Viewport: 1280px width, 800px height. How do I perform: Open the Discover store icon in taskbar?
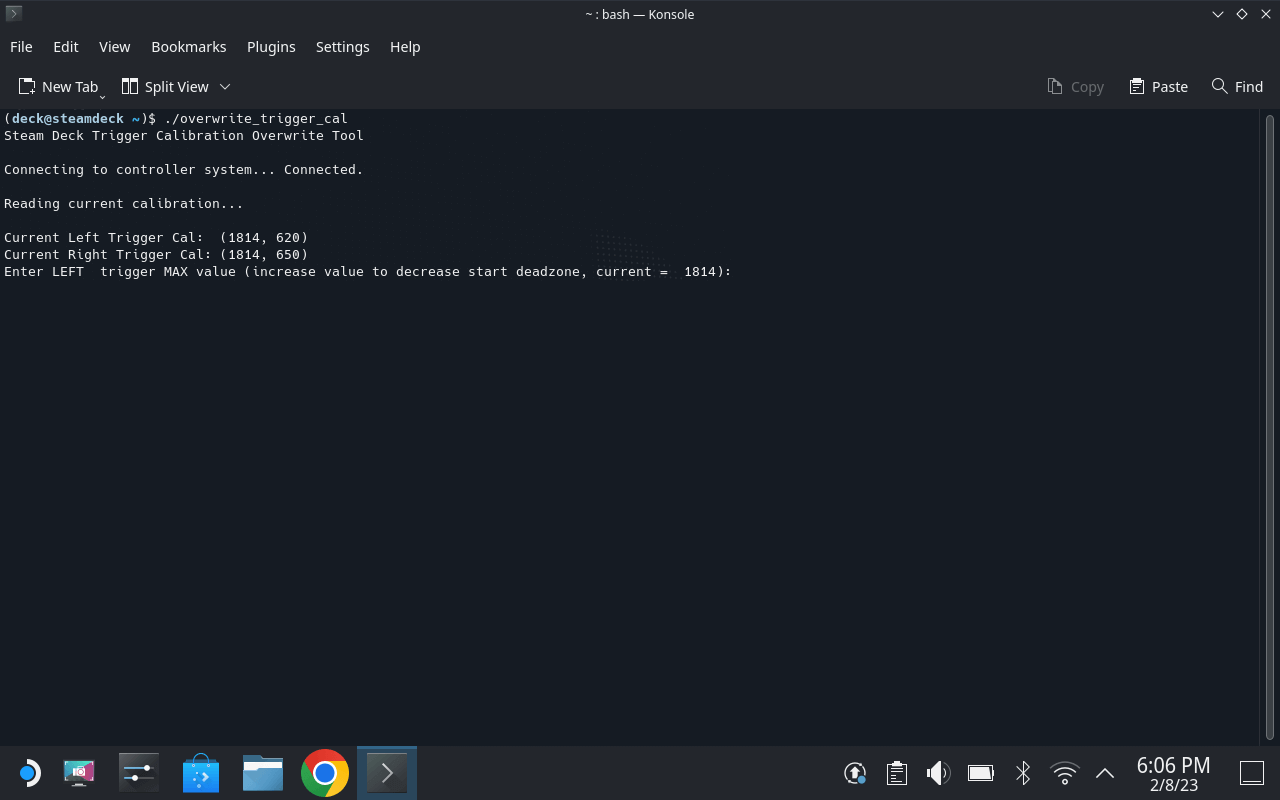tap(201, 773)
